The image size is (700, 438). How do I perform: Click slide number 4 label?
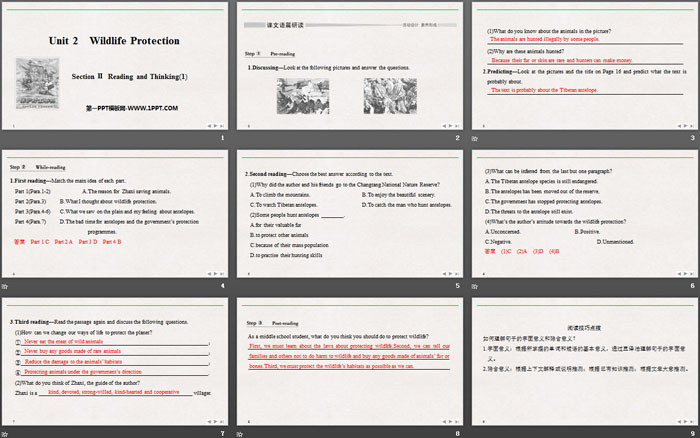coord(222,286)
